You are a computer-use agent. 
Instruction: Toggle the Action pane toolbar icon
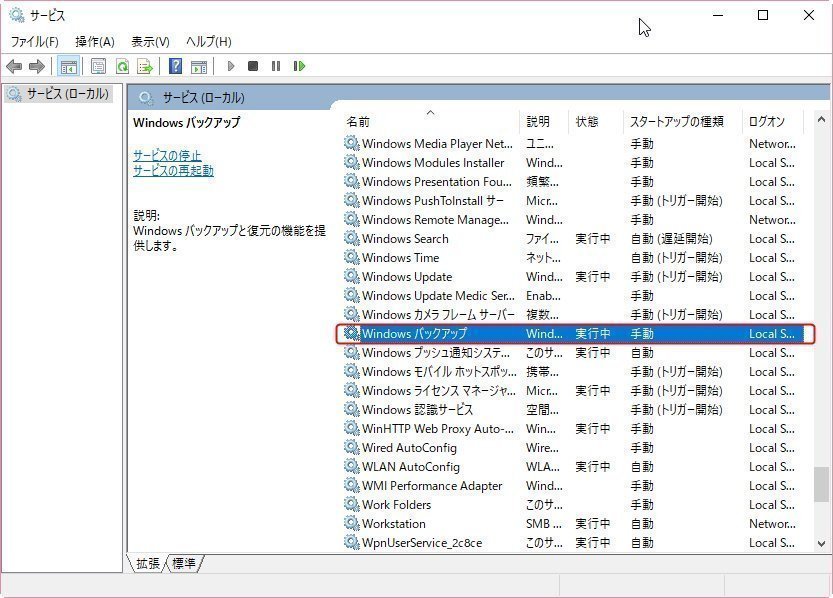pyautogui.click(x=199, y=66)
